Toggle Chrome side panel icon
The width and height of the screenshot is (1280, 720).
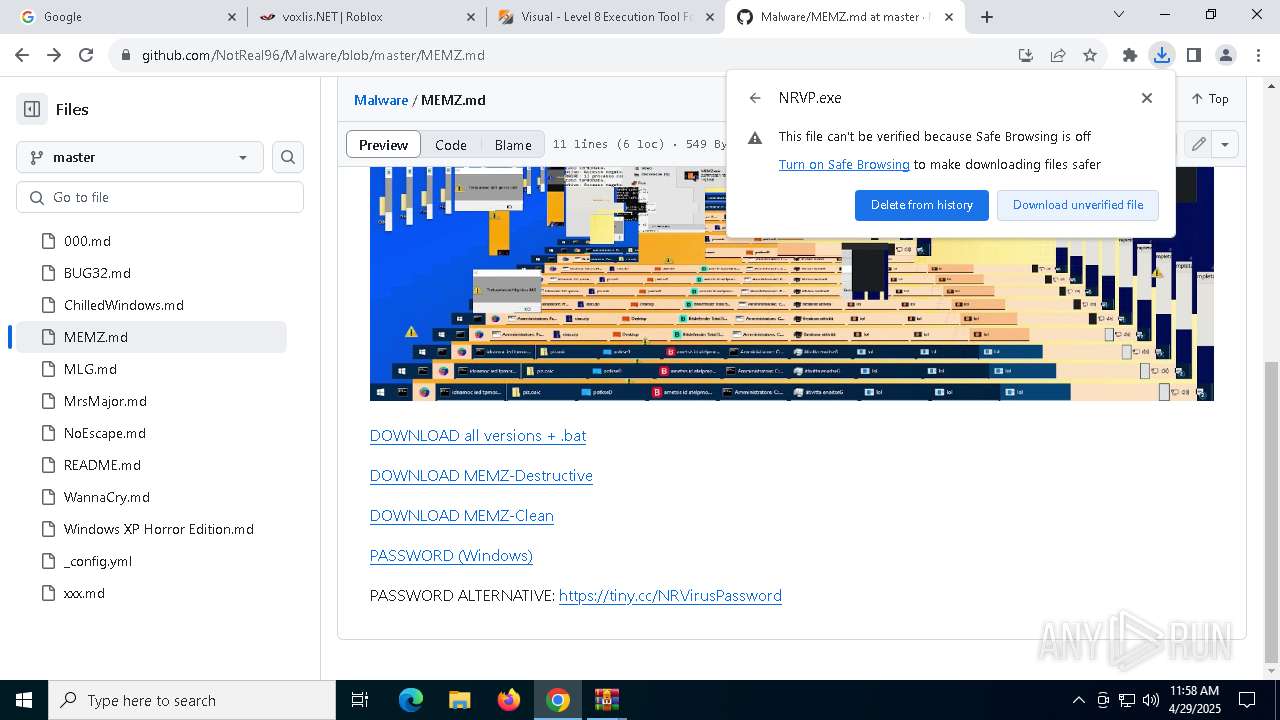1194,55
